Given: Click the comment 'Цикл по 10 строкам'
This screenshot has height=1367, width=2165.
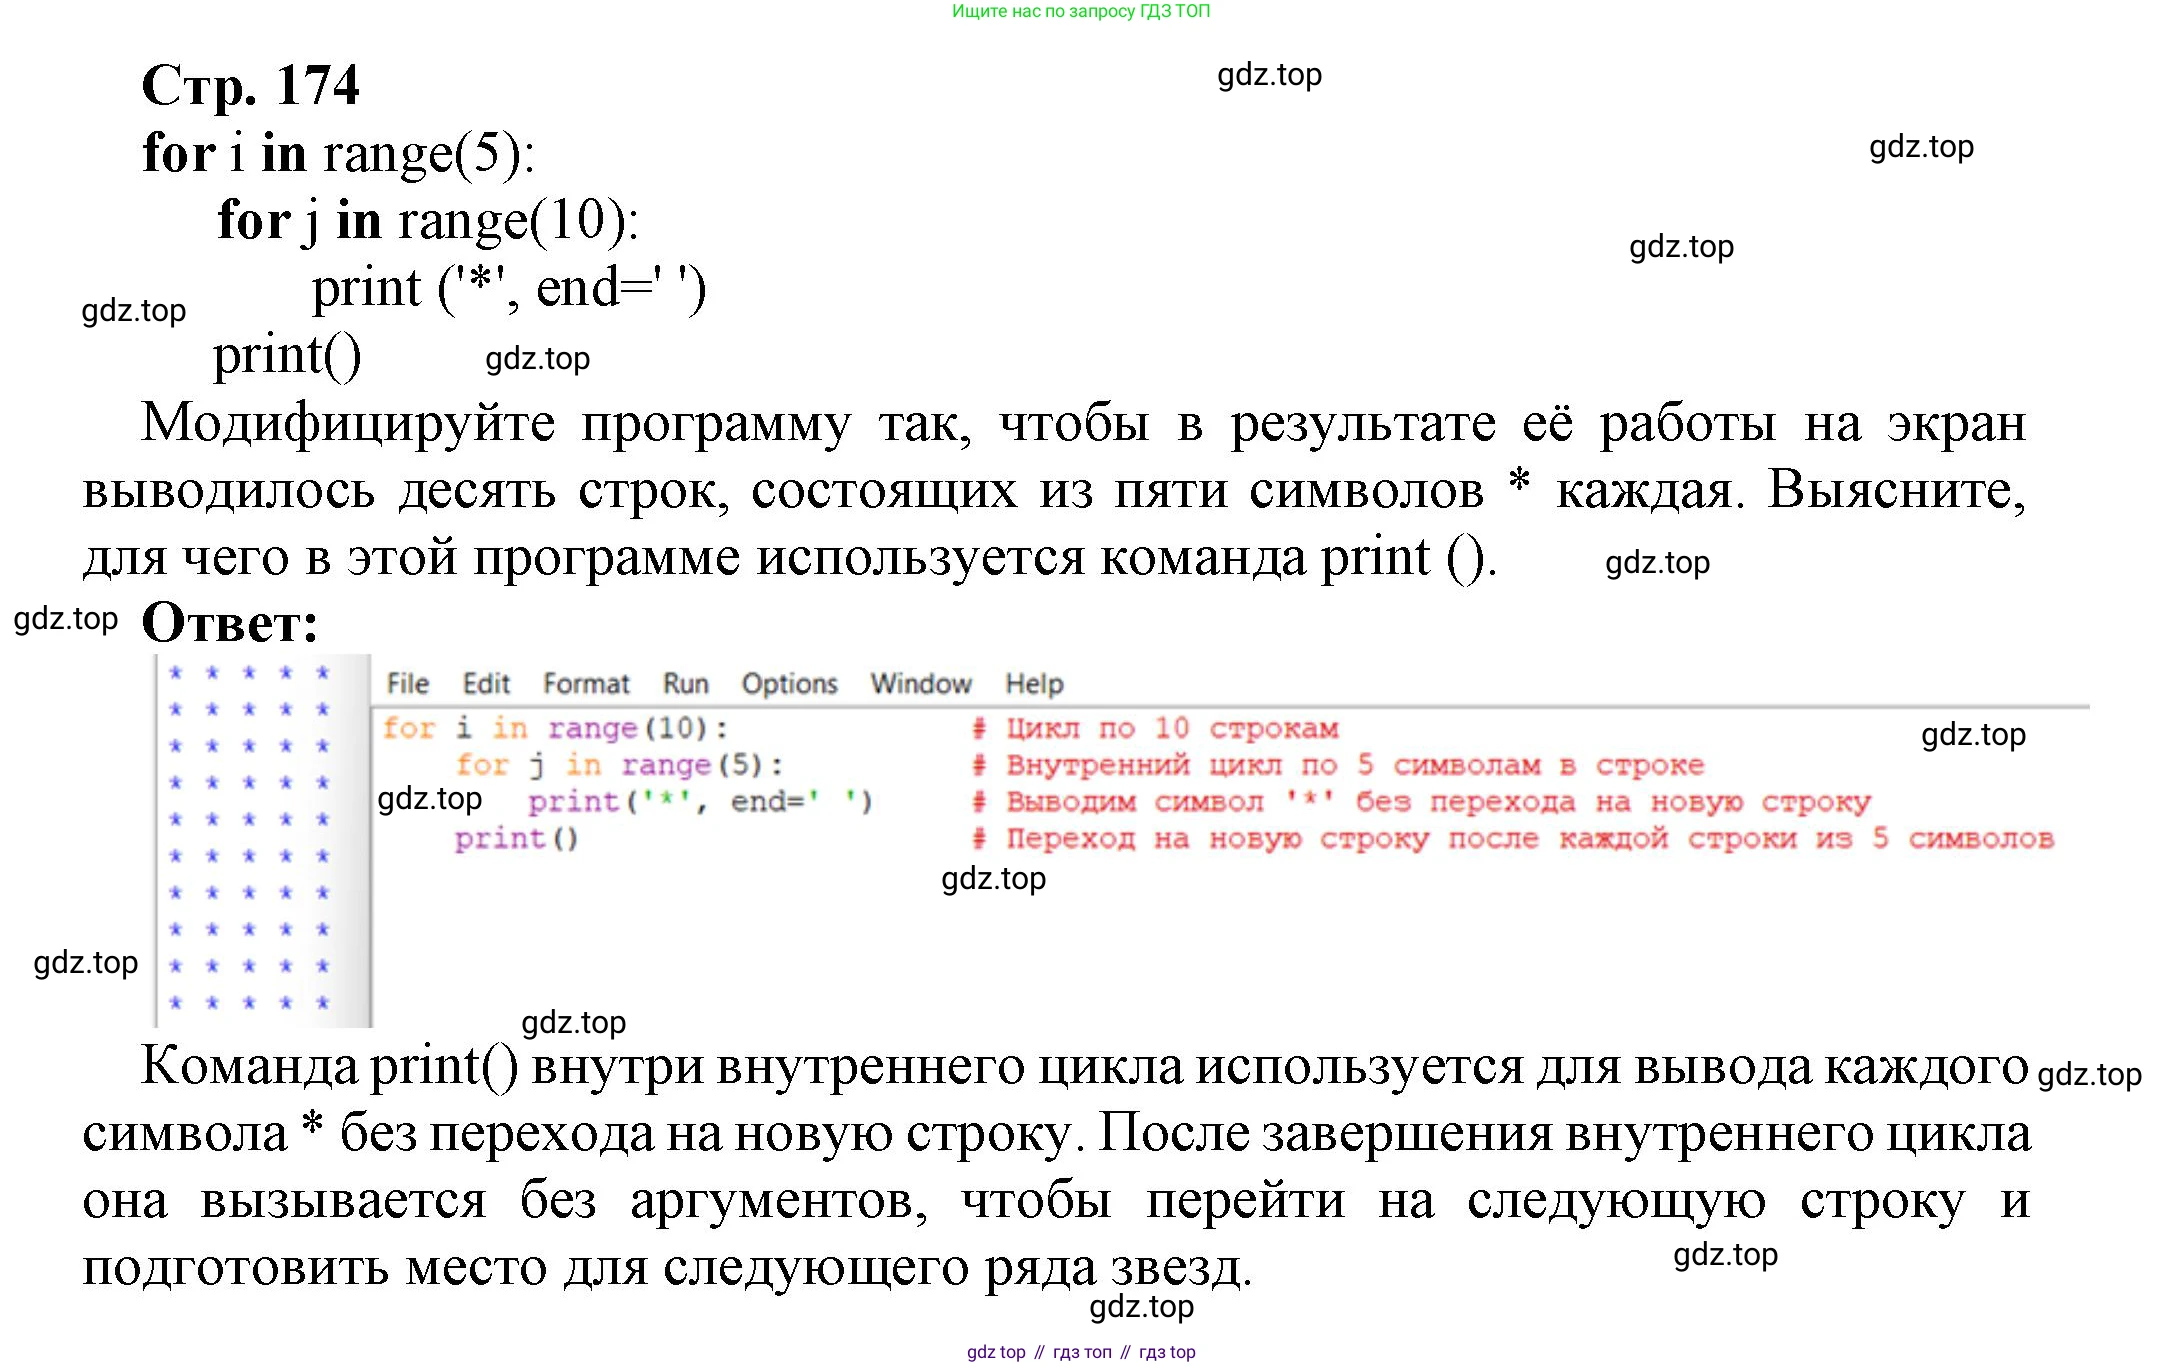Looking at the screenshot, I should (1155, 728).
